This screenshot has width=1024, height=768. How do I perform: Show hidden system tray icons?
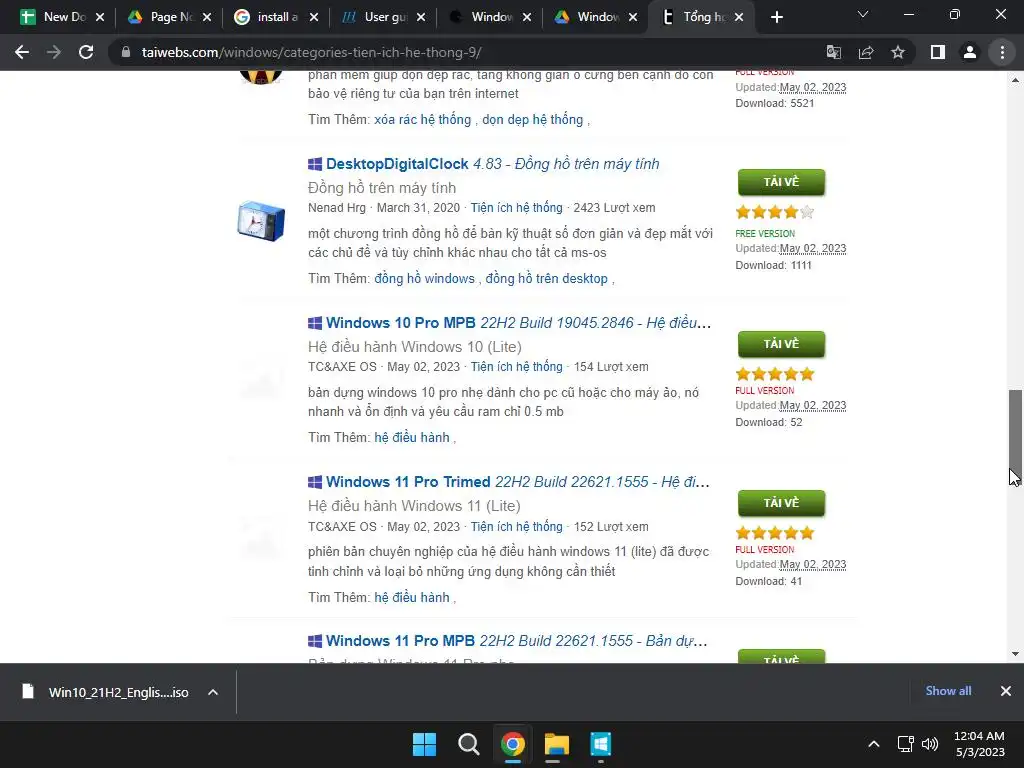[x=874, y=744]
